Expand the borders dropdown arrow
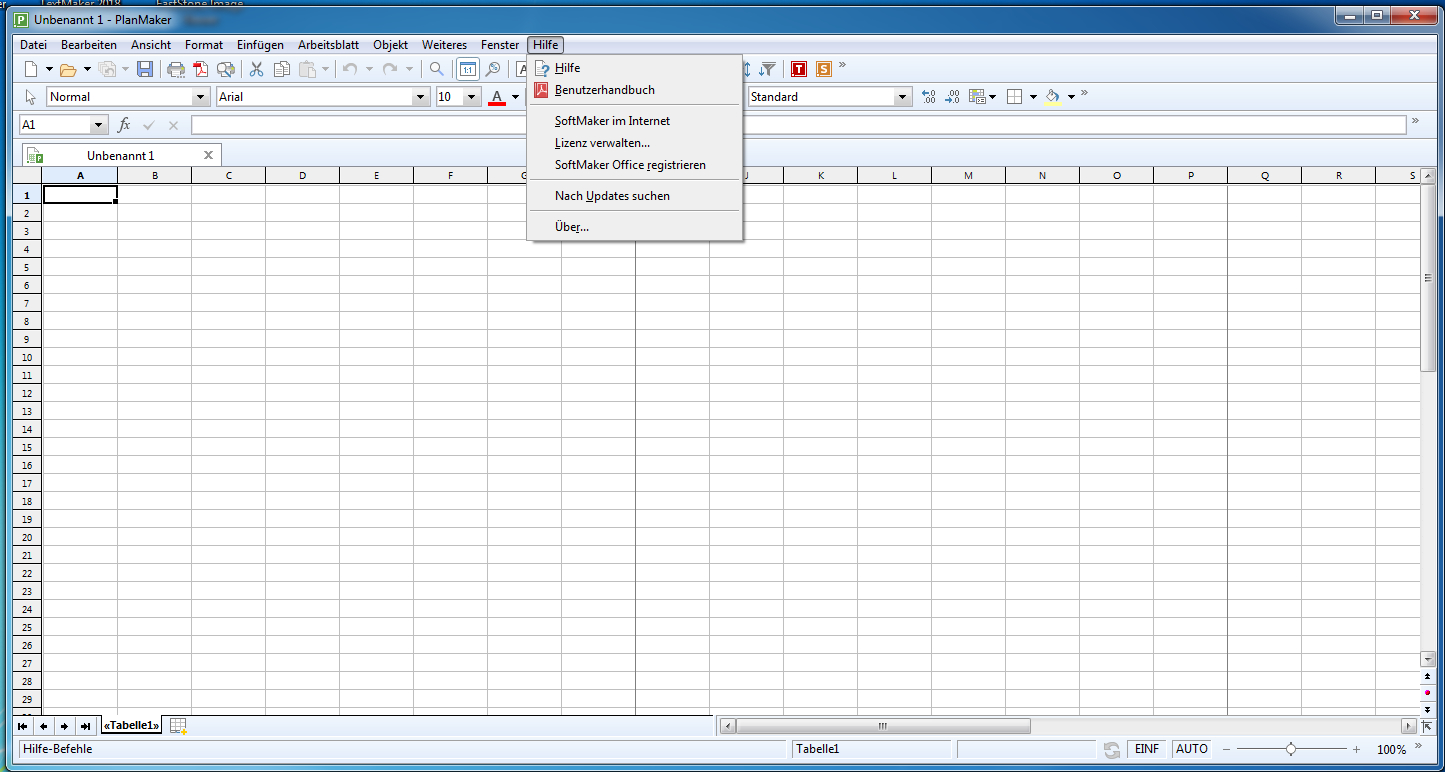 1033,97
